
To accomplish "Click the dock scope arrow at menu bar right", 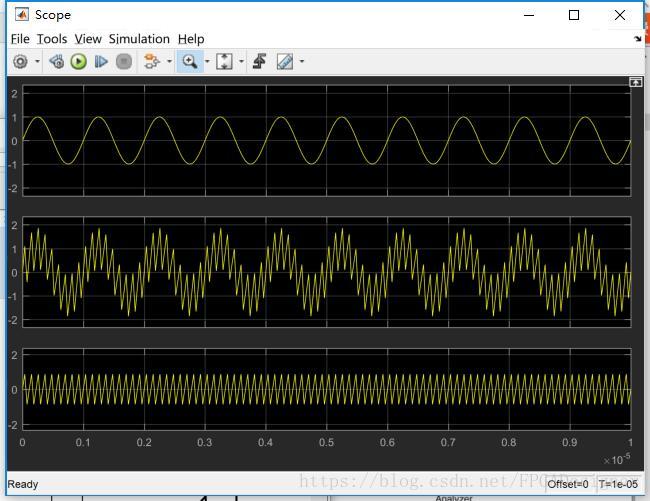I will (x=638, y=39).
